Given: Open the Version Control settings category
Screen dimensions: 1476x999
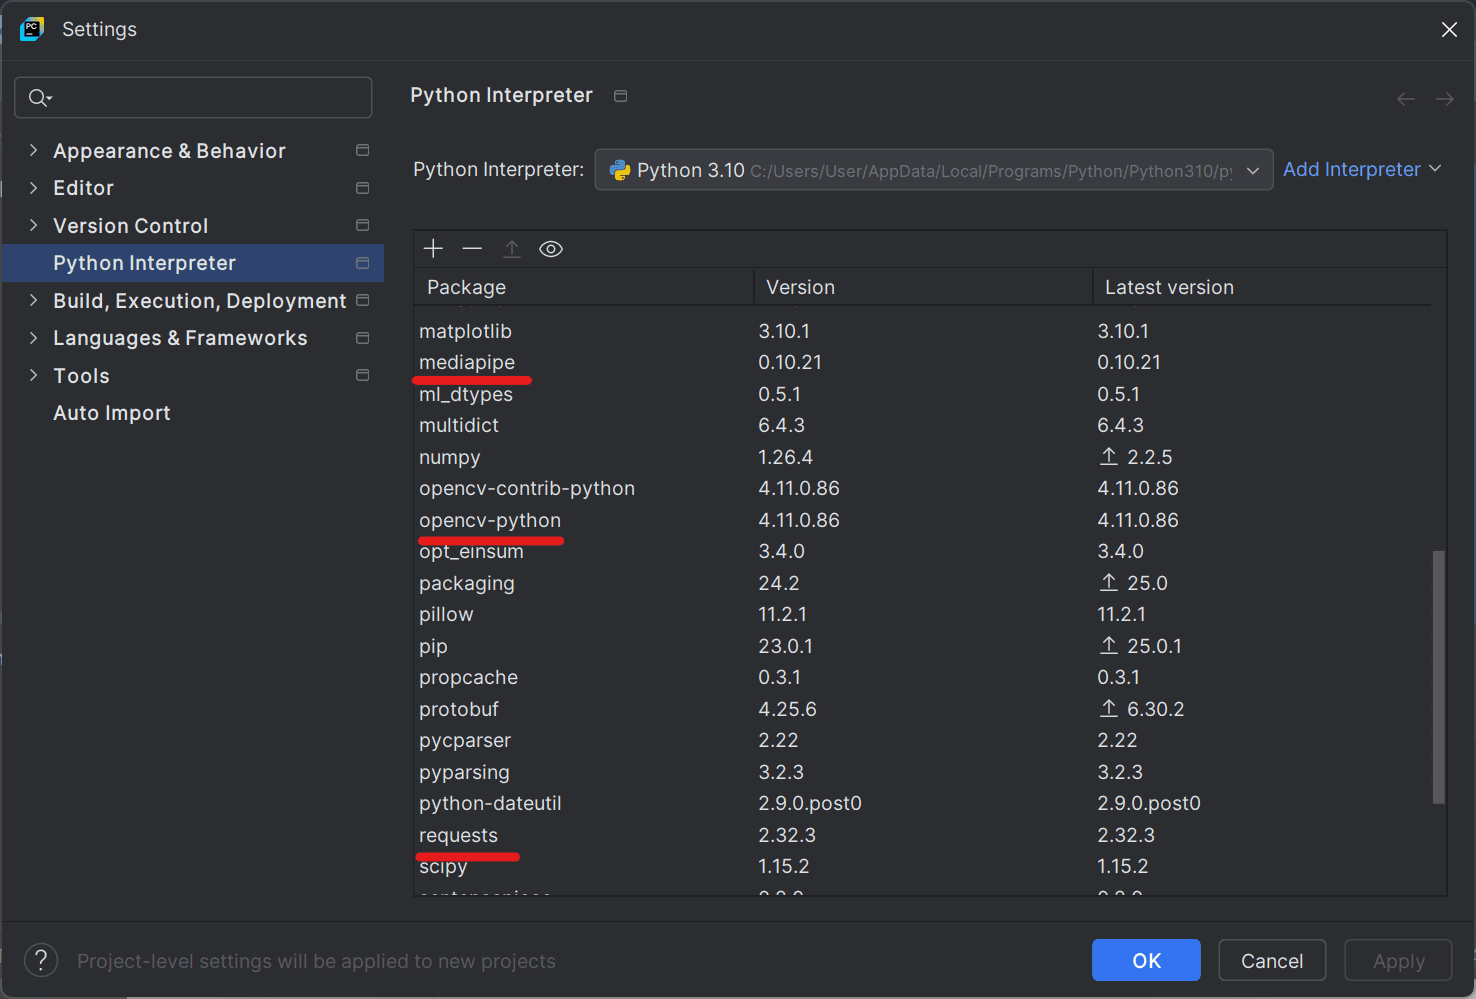Looking at the screenshot, I should click(131, 226).
